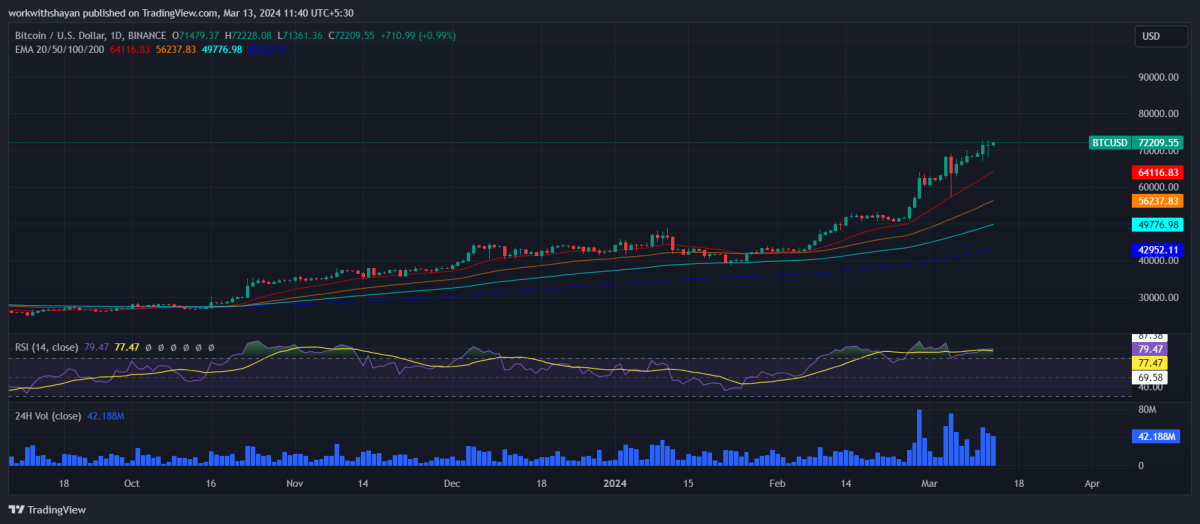Viewport: 1200px width, 524px height.
Task: Click the 2024 marker on time axis
Action: [616, 483]
